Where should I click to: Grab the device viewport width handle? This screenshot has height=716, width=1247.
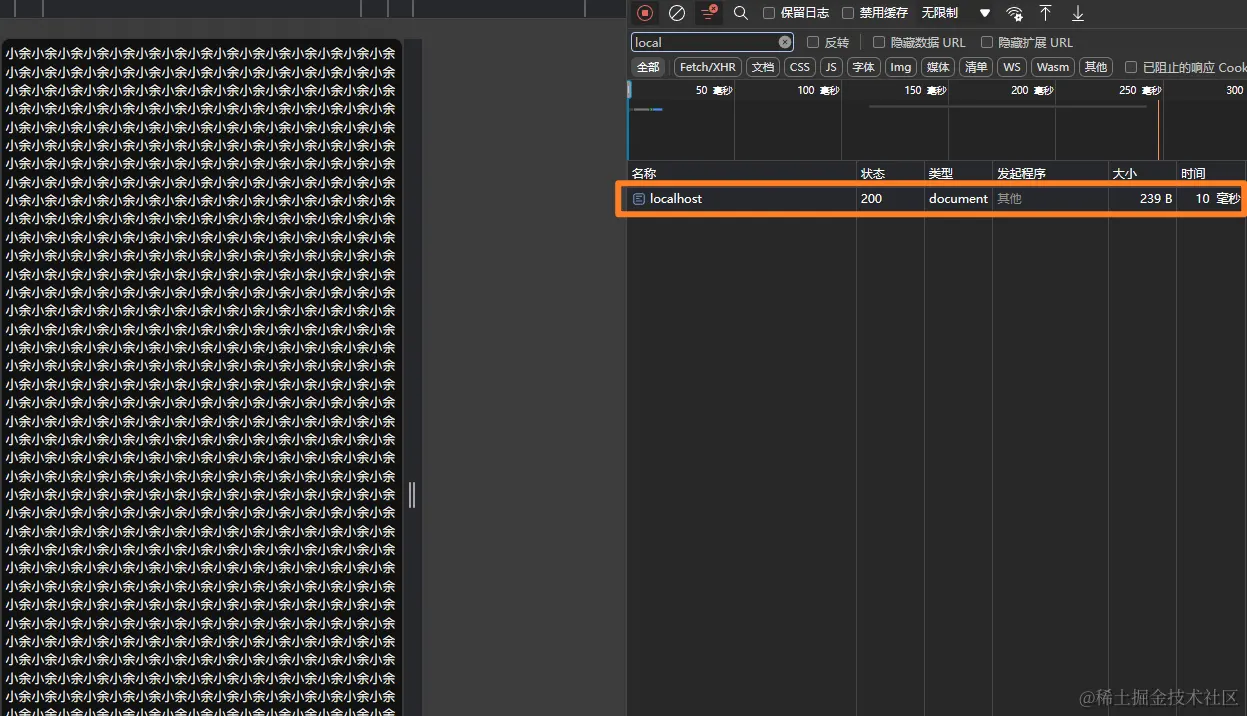pos(412,494)
